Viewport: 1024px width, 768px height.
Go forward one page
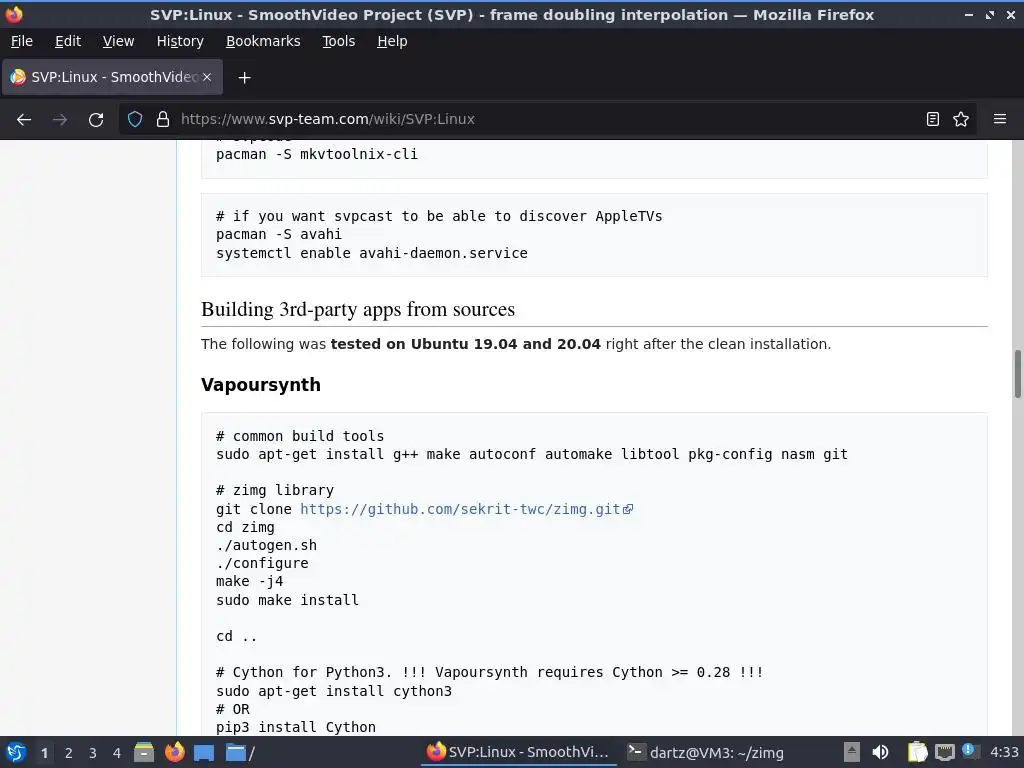click(x=60, y=120)
